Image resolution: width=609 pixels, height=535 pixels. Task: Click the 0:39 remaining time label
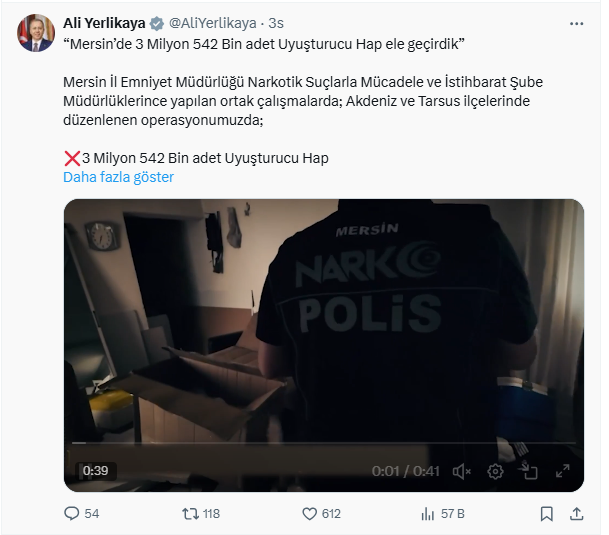[96, 471]
